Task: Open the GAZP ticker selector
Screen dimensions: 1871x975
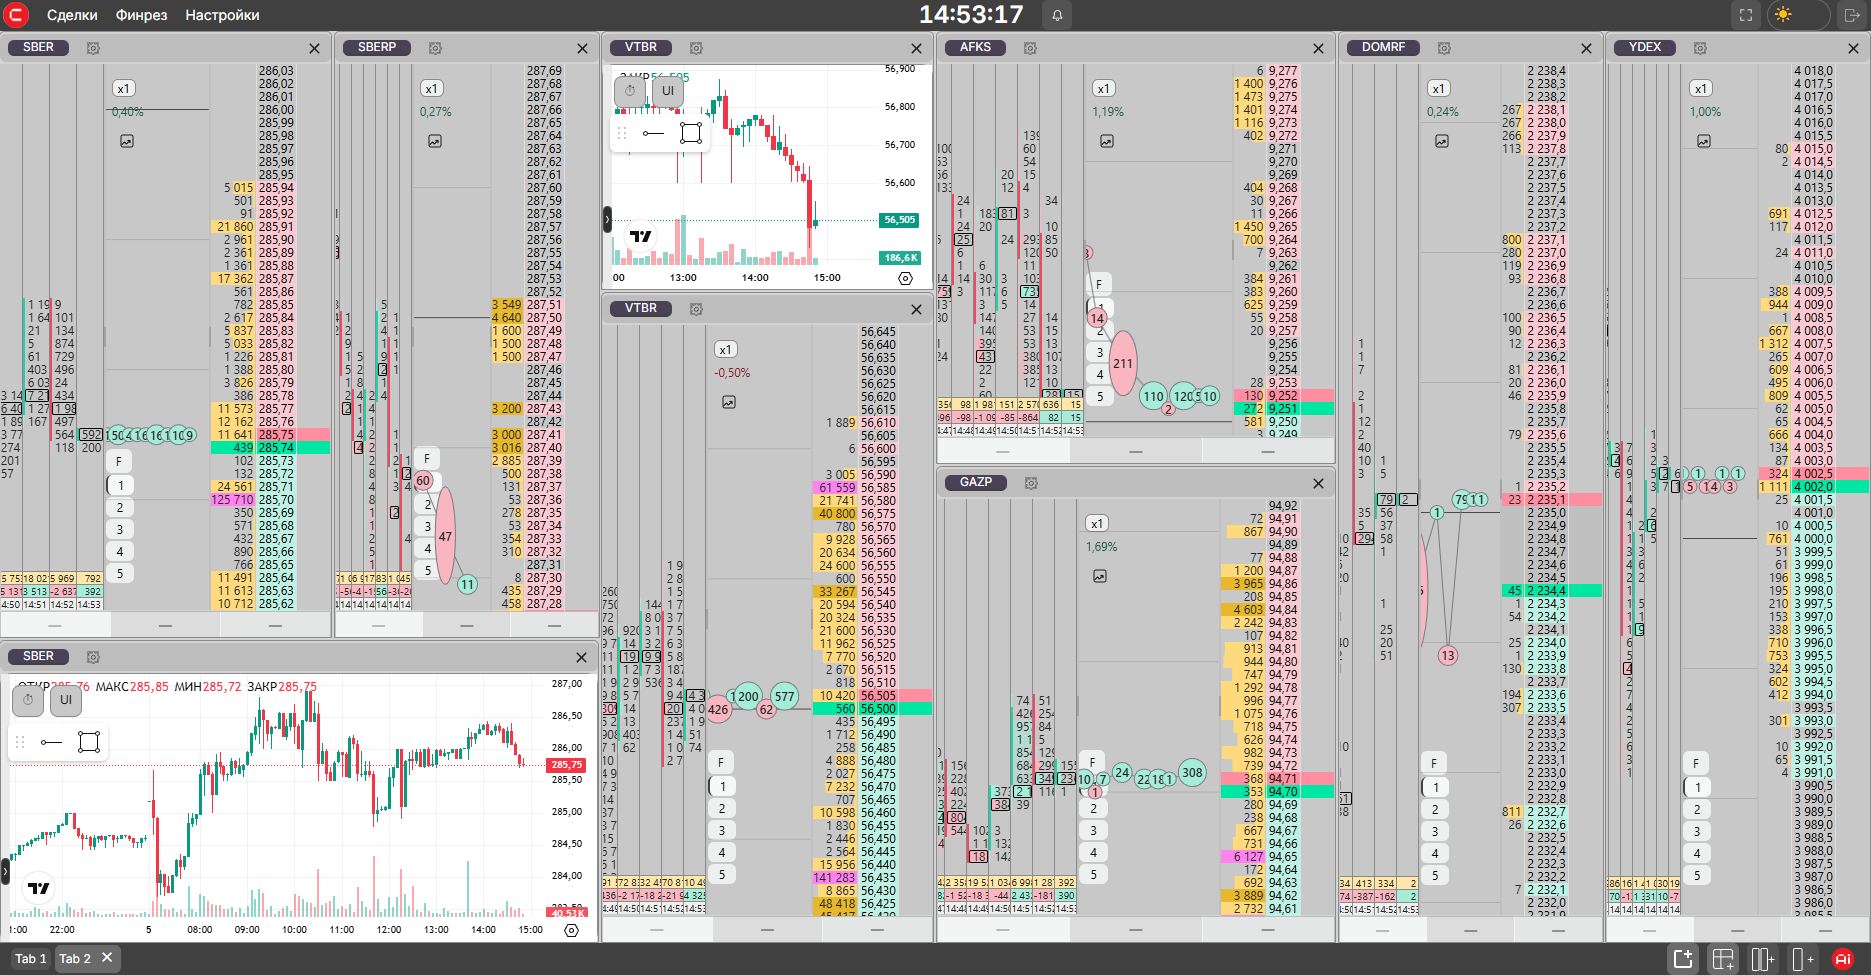Action: (x=976, y=482)
